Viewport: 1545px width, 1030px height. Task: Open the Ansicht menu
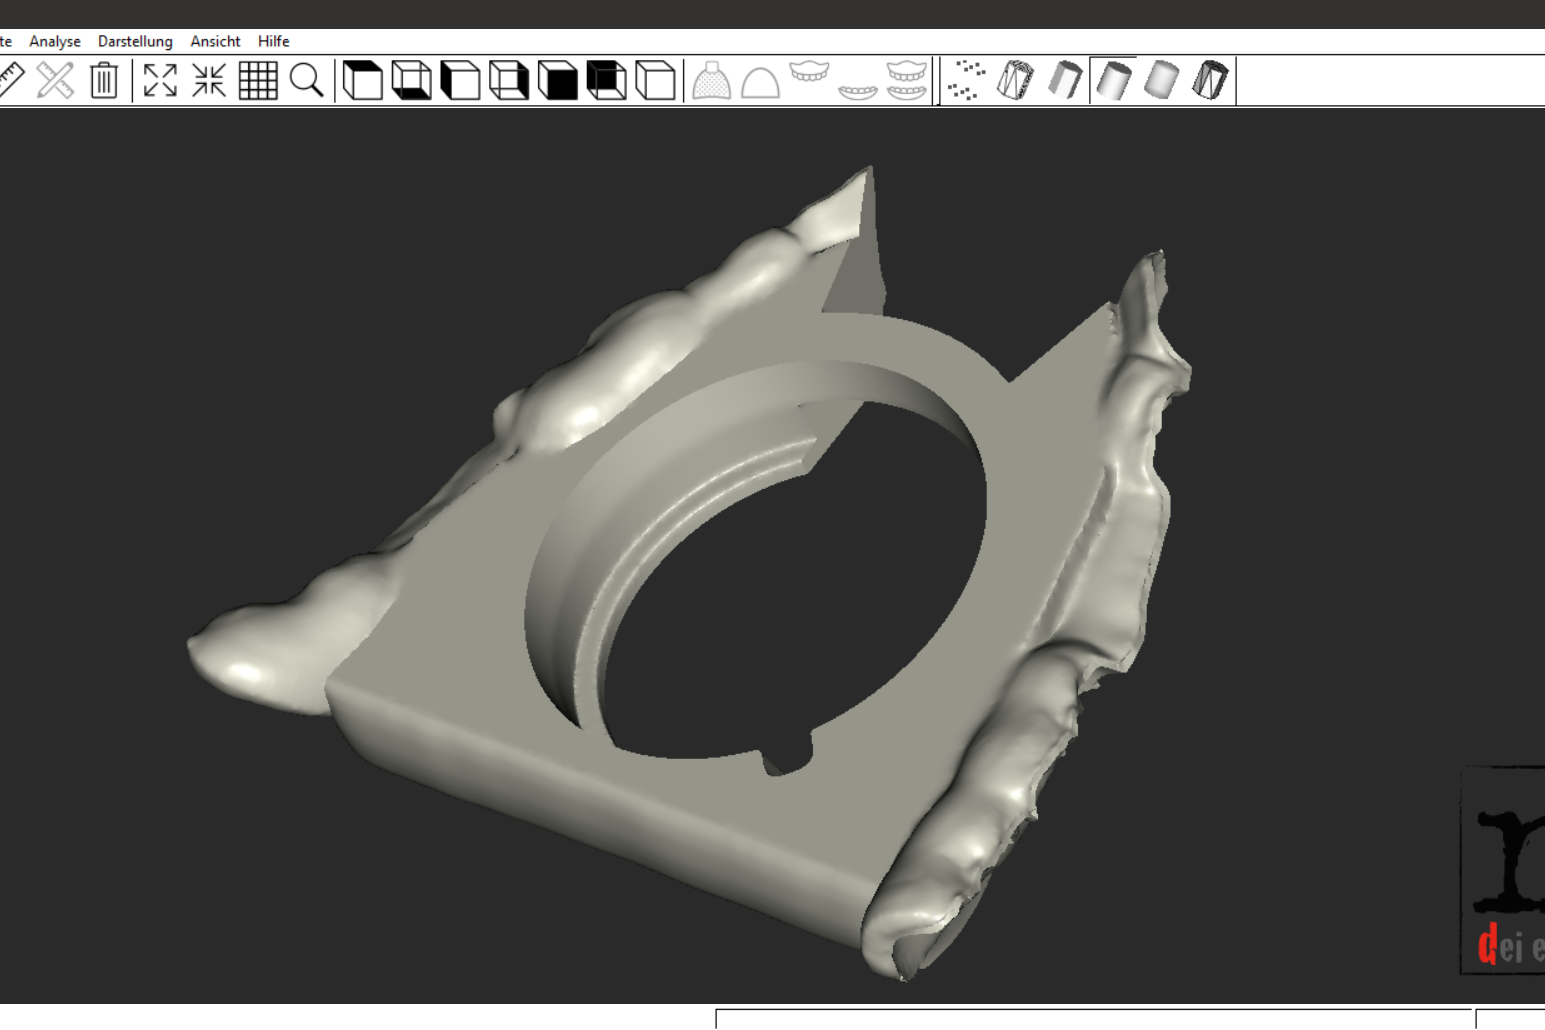point(215,41)
